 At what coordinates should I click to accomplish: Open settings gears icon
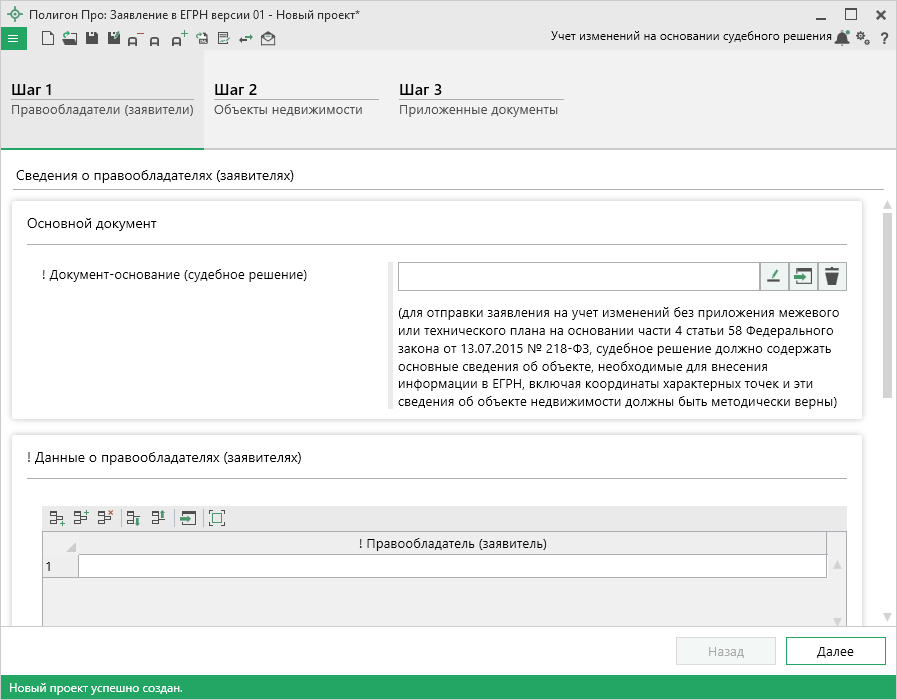point(863,38)
